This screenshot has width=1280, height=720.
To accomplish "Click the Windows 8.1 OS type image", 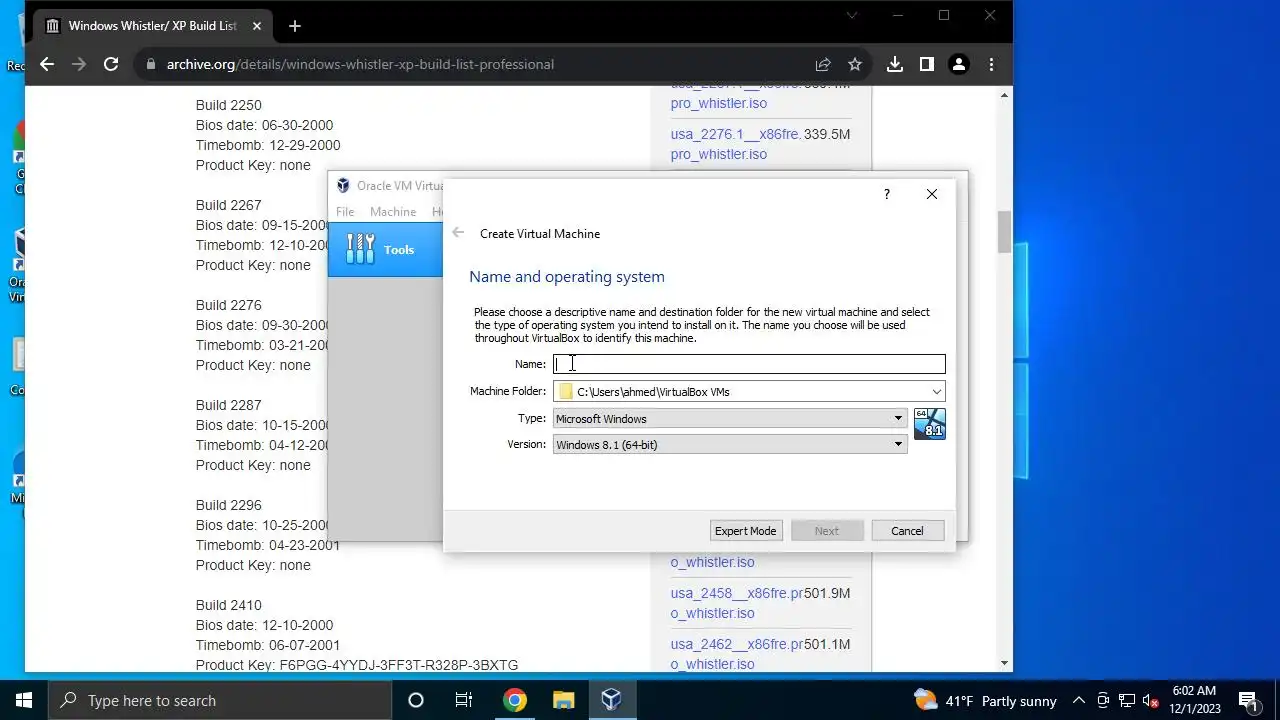I will 930,424.
